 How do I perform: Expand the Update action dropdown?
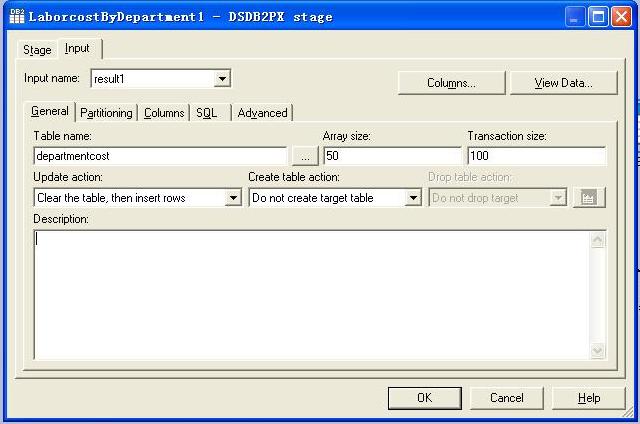233,198
